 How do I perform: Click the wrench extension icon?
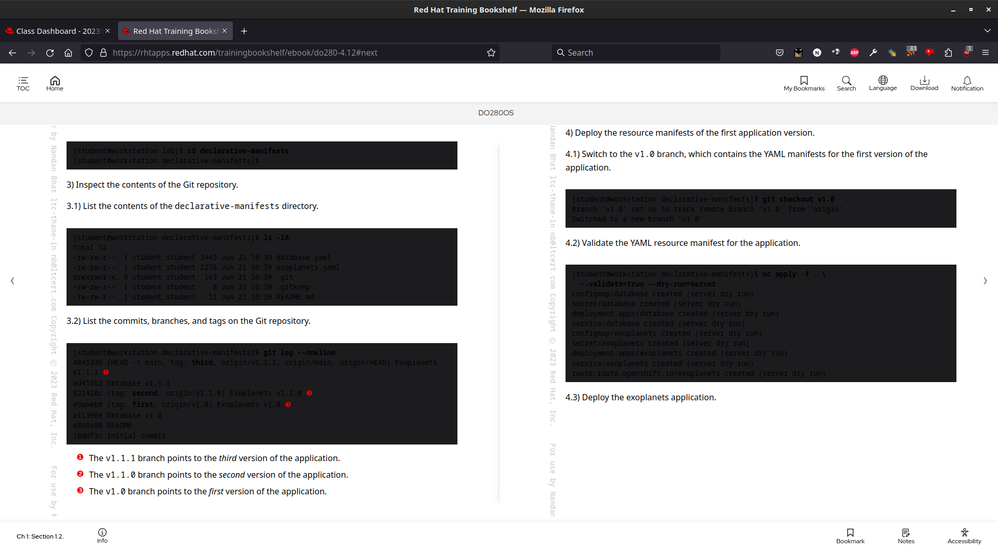pos(873,53)
